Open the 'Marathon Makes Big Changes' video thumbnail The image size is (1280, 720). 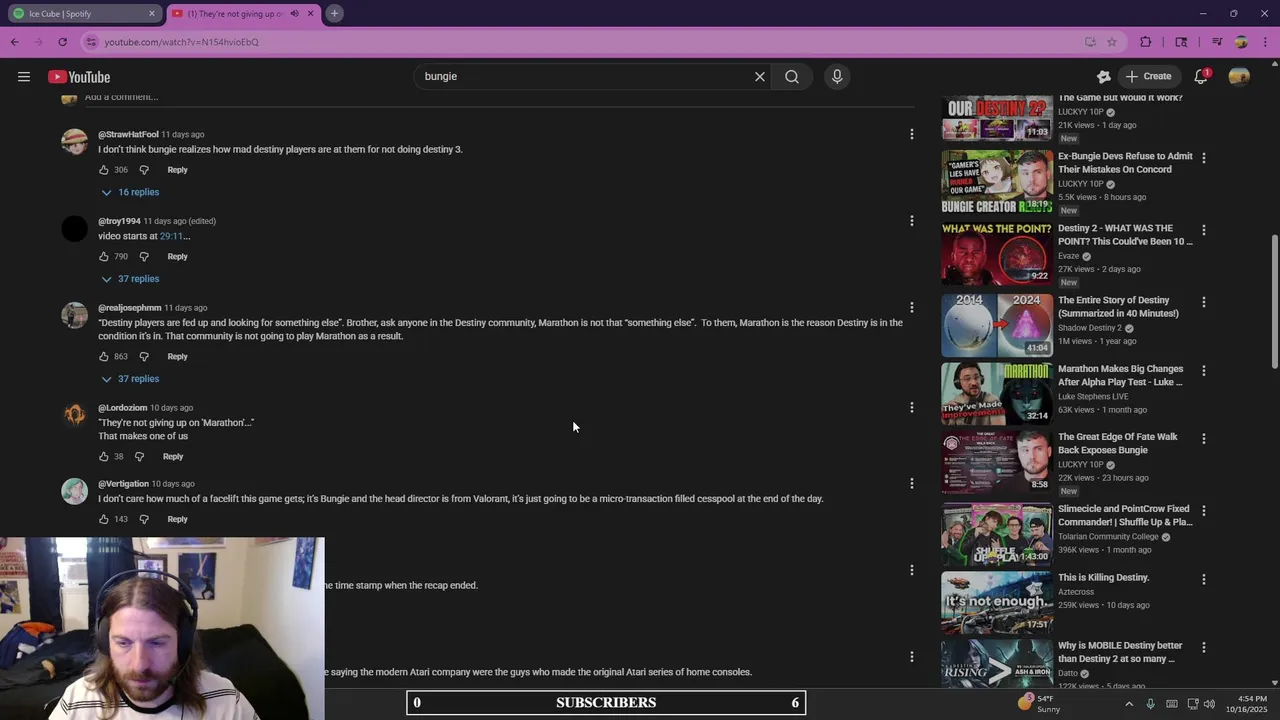[997, 393]
